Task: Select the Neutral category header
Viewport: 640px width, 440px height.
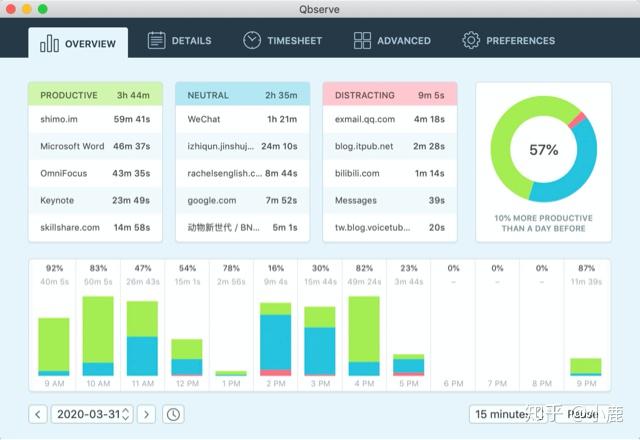Action: [x=242, y=95]
